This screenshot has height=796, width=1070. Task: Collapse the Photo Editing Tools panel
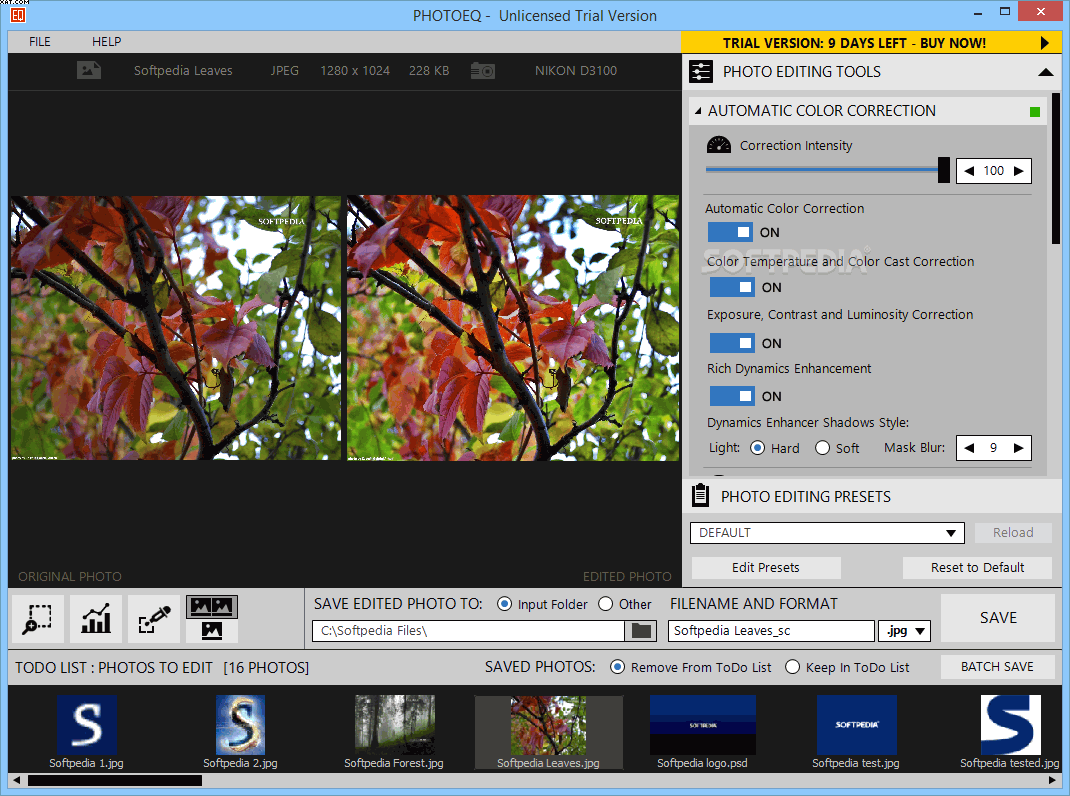tap(1045, 72)
